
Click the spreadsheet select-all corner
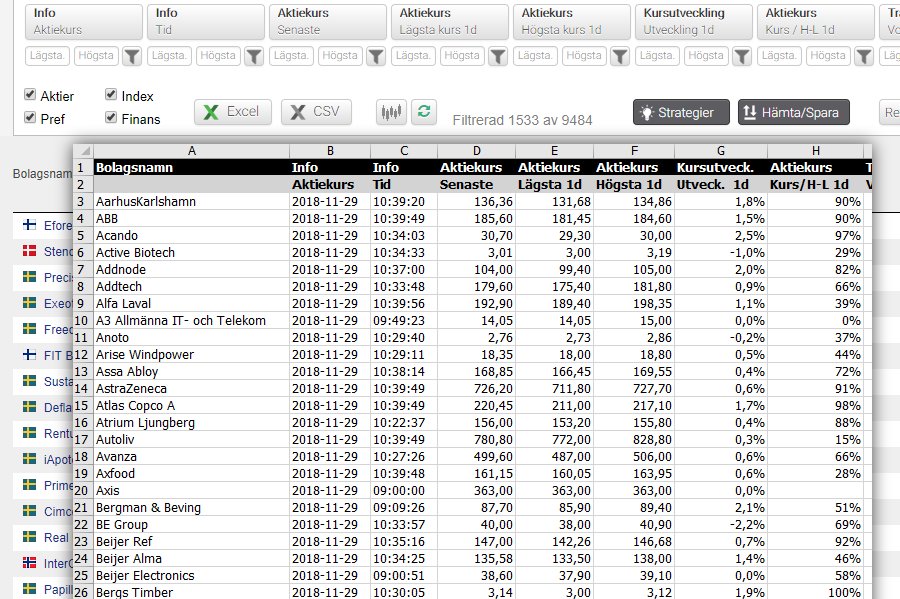[84, 151]
